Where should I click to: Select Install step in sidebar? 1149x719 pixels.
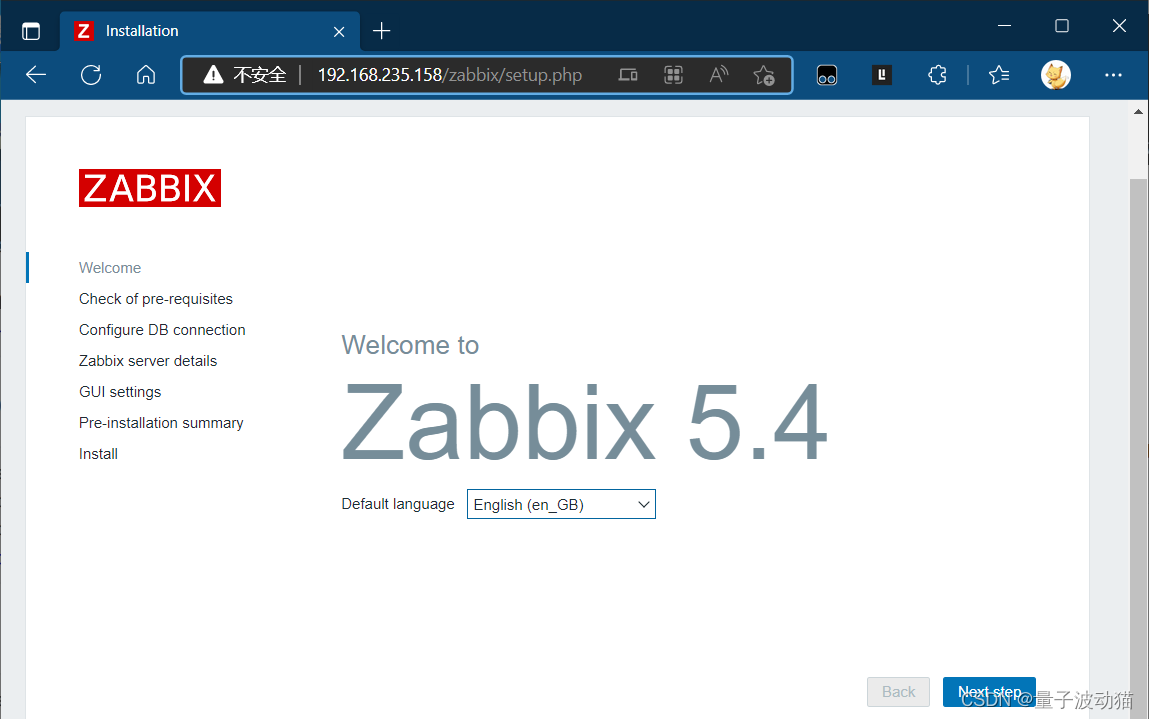click(x=98, y=454)
